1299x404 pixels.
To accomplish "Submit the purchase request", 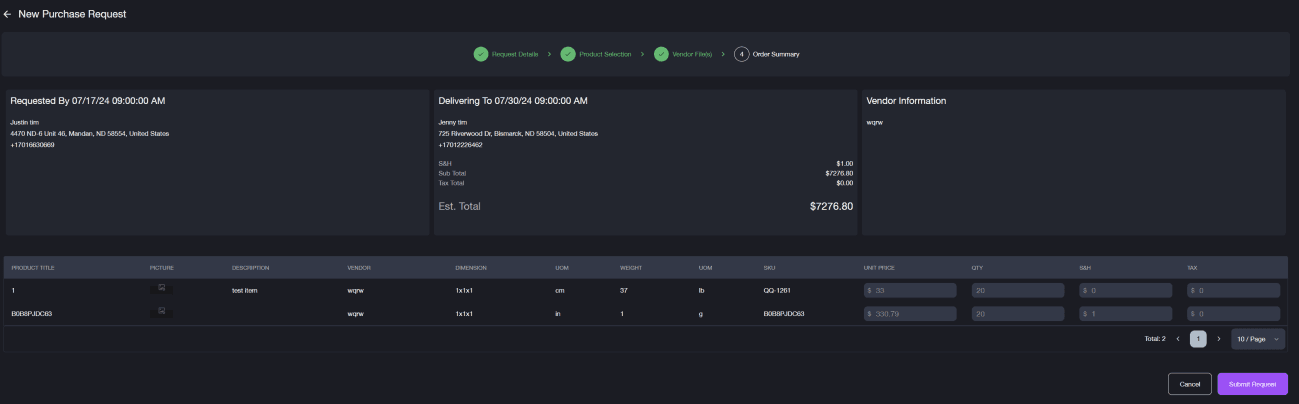I will (x=1252, y=384).
